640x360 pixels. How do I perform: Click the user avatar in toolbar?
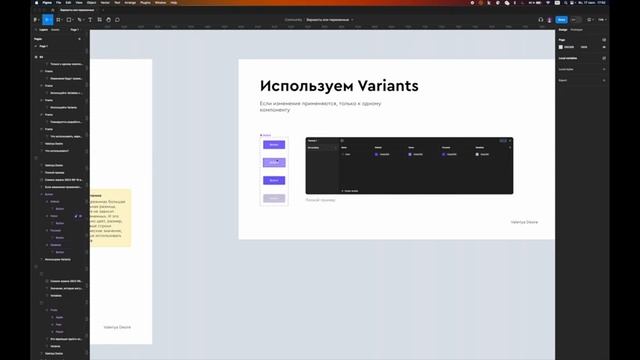[550, 20]
